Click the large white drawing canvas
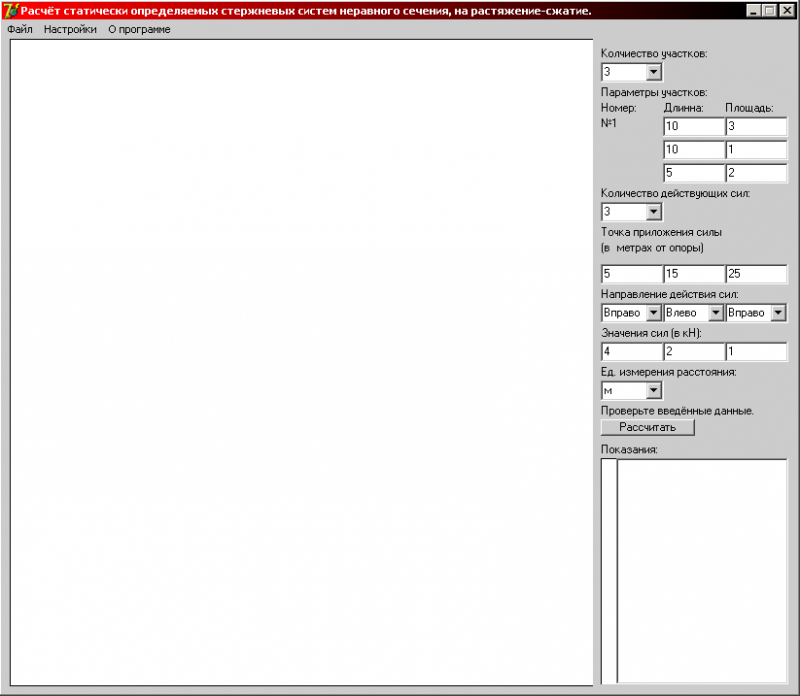This screenshot has height=696, width=800. 302,362
